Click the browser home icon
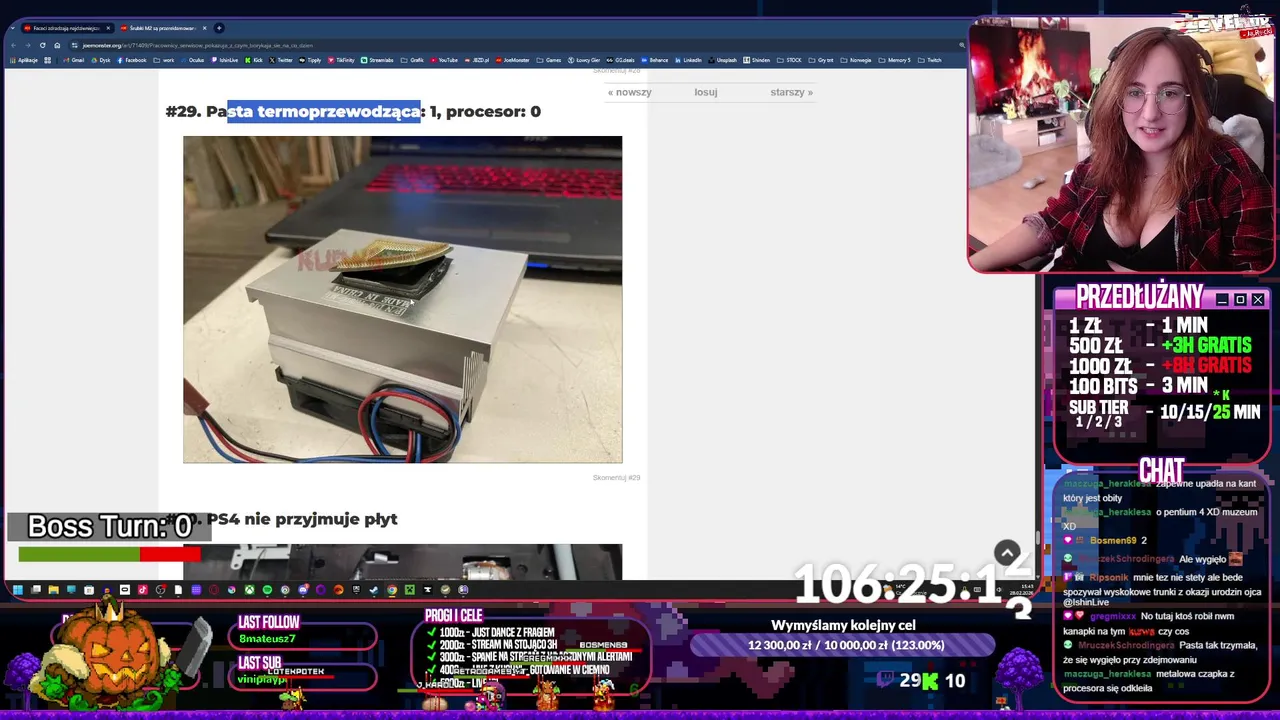This screenshot has height=720, width=1280. (57, 45)
